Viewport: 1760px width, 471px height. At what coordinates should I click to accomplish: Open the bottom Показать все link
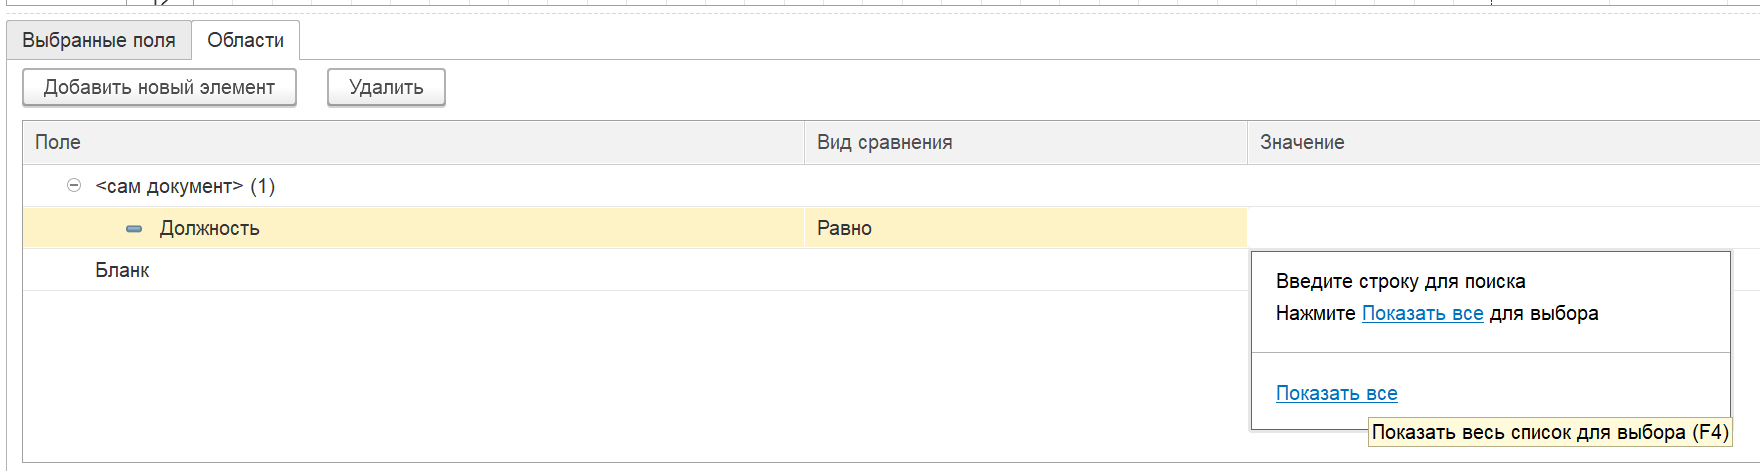tap(1336, 394)
